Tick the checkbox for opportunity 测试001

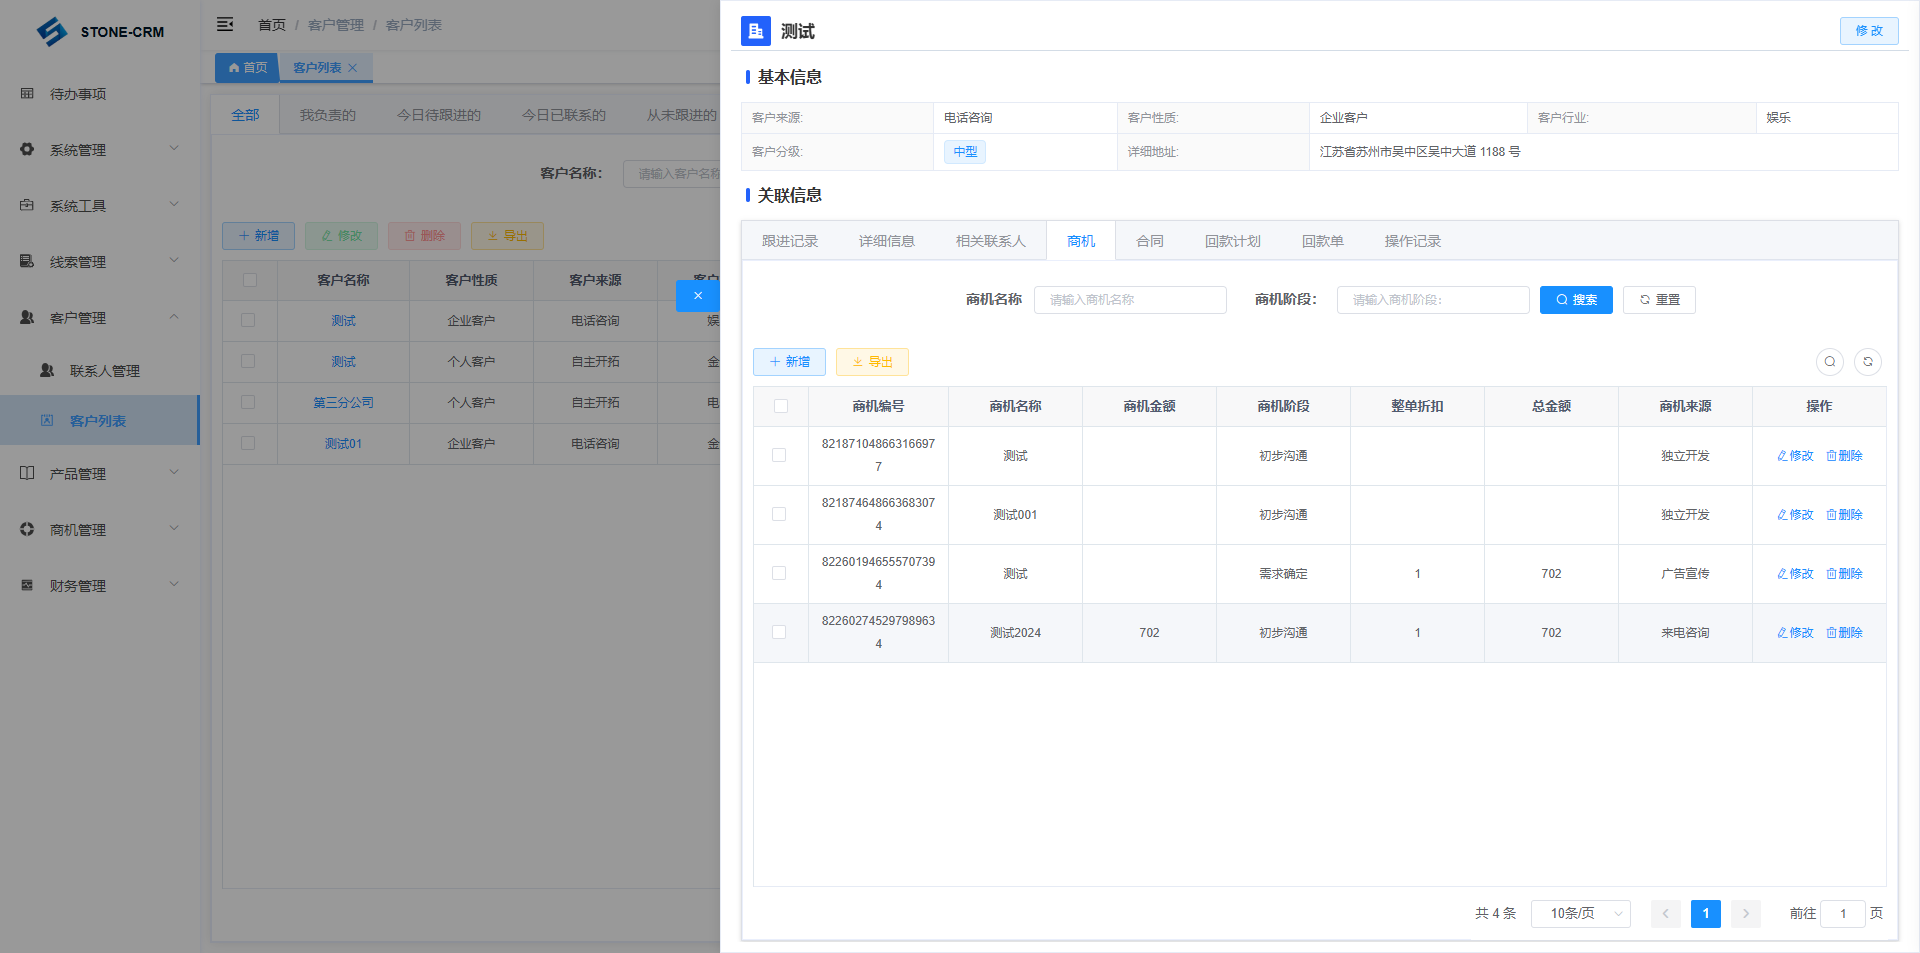[779, 514]
